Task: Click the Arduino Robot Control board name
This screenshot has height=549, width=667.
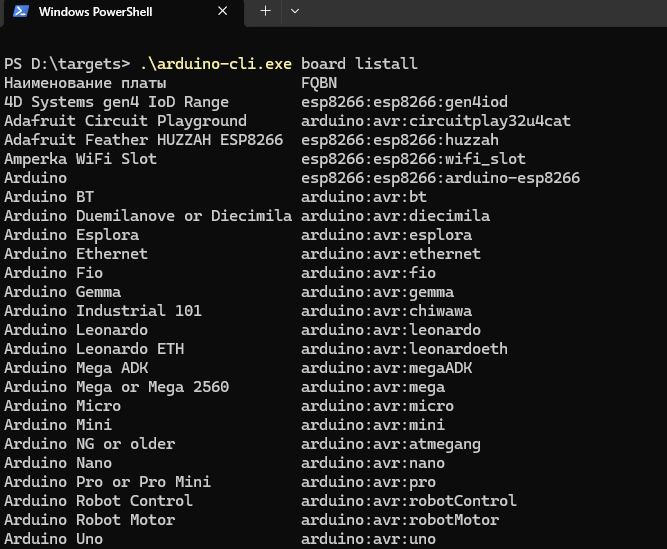Action: pos(98,501)
